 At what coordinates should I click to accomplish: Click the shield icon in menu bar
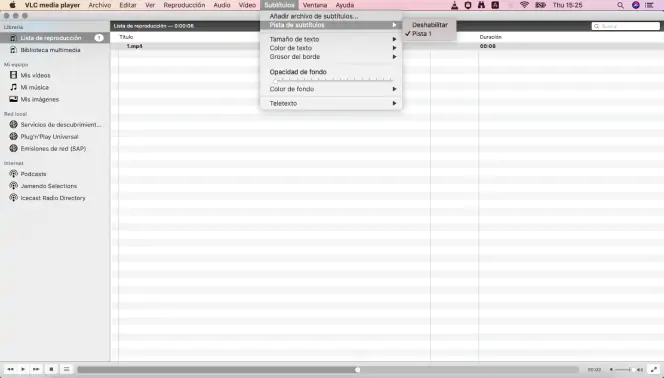coord(468,5)
